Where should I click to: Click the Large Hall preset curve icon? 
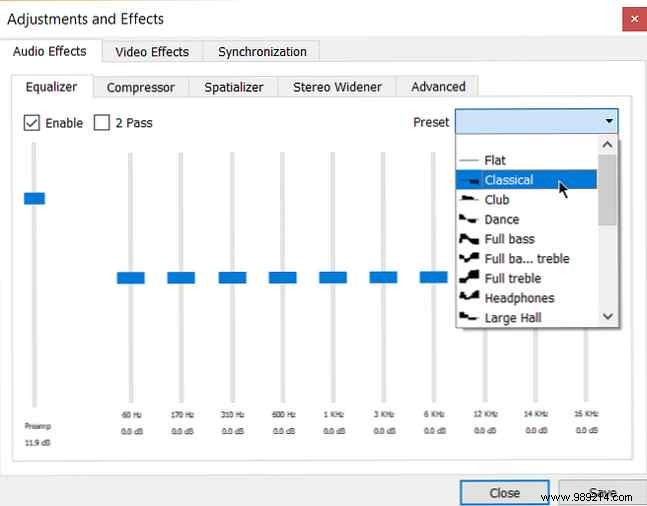pyautogui.click(x=469, y=317)
